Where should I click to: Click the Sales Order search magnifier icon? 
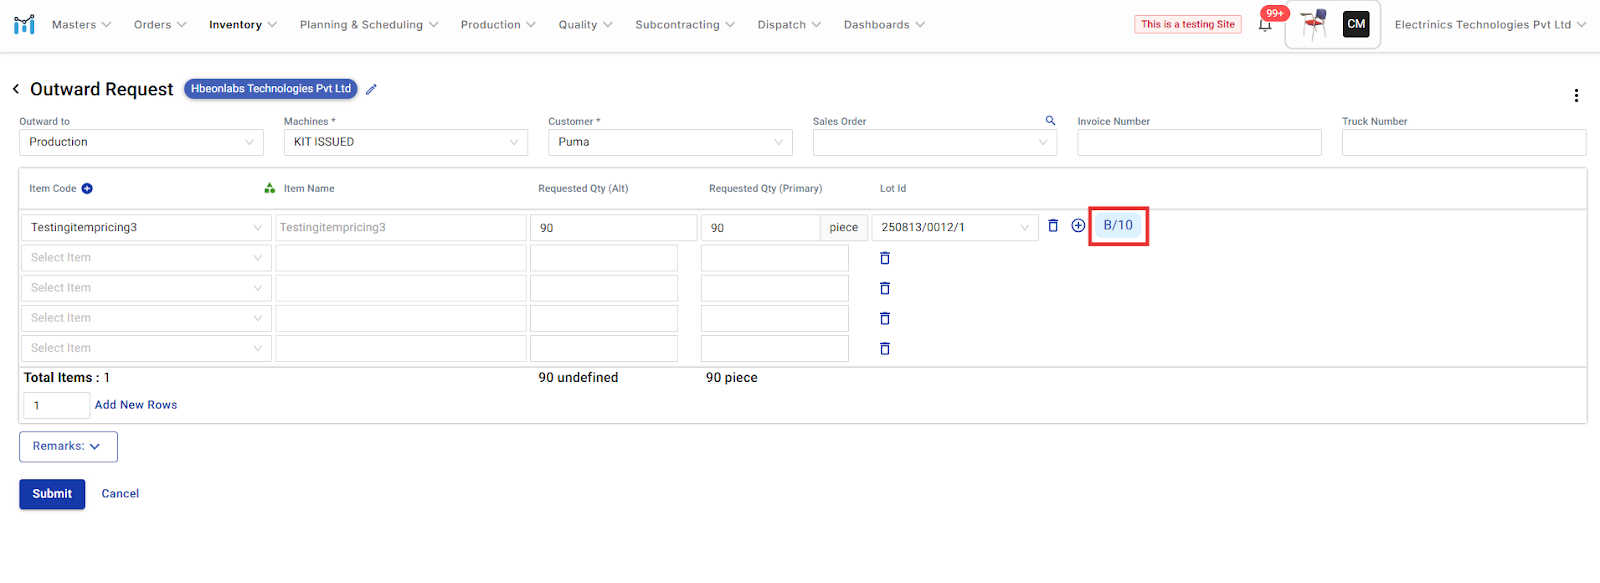pyautogui.click(x=1050, y=121)
